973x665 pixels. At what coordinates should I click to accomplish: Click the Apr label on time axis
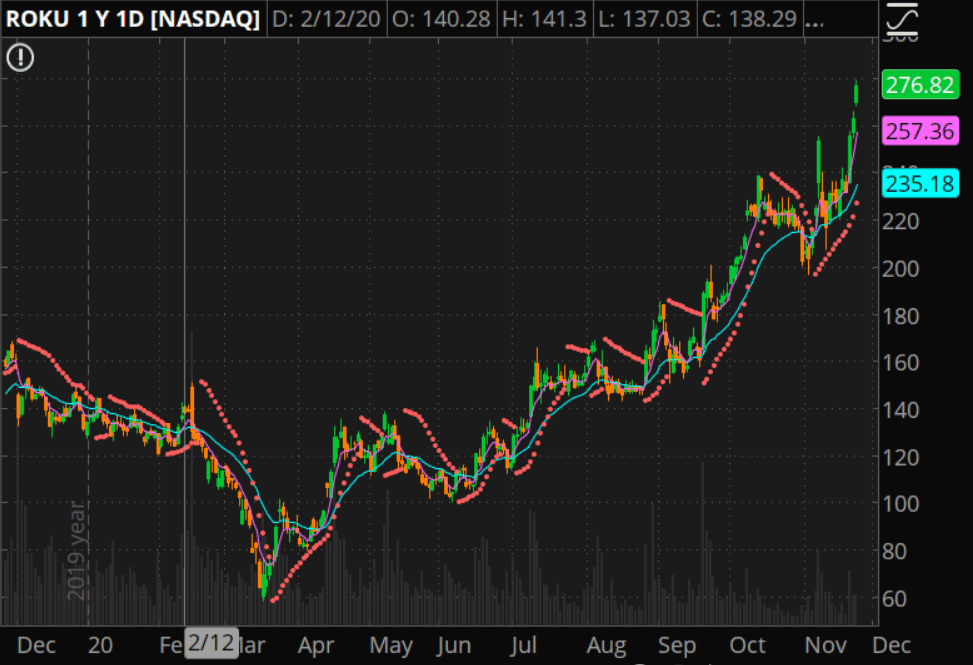click(316, 646)
